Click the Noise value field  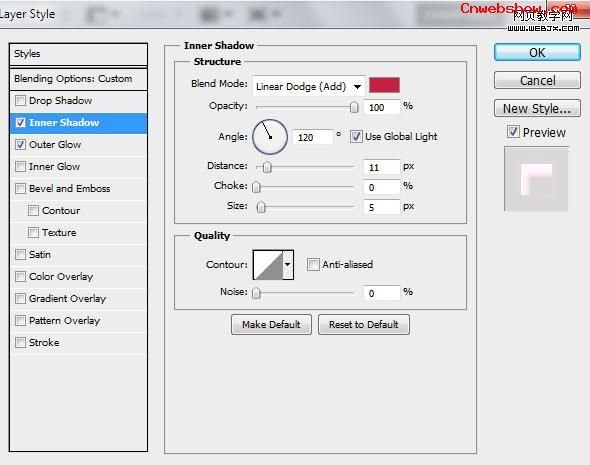point(382,293)
